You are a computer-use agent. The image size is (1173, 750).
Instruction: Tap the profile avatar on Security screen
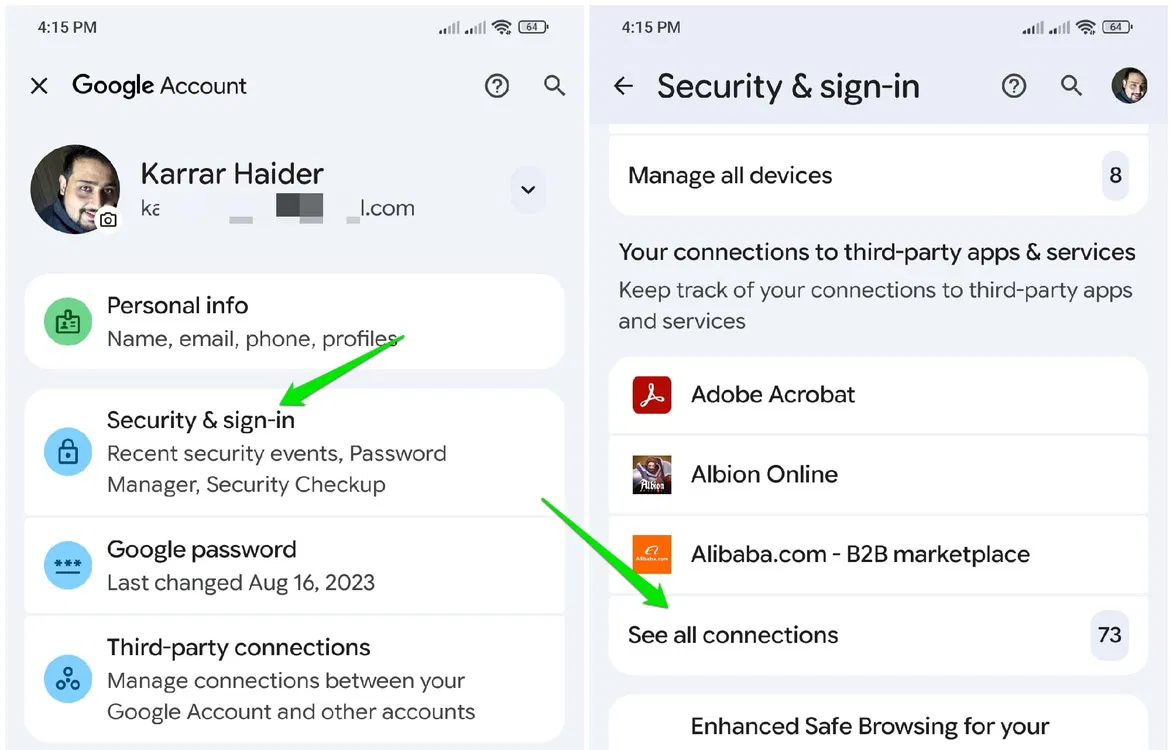(1130, 86)
